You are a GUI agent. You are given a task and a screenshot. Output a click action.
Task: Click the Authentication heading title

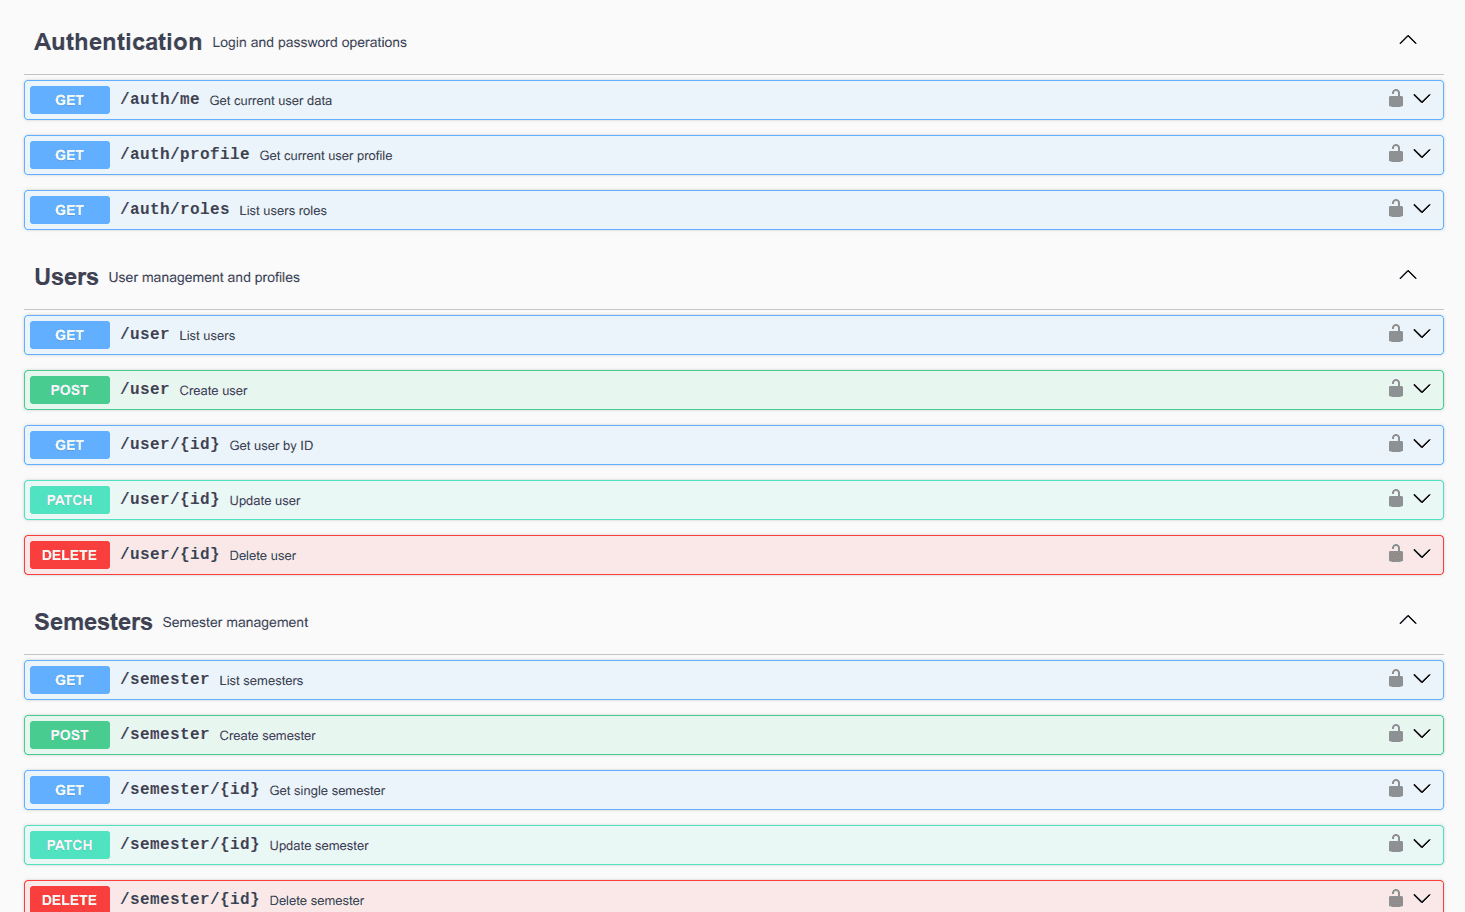pyautogui.click(x=118, y=42)
